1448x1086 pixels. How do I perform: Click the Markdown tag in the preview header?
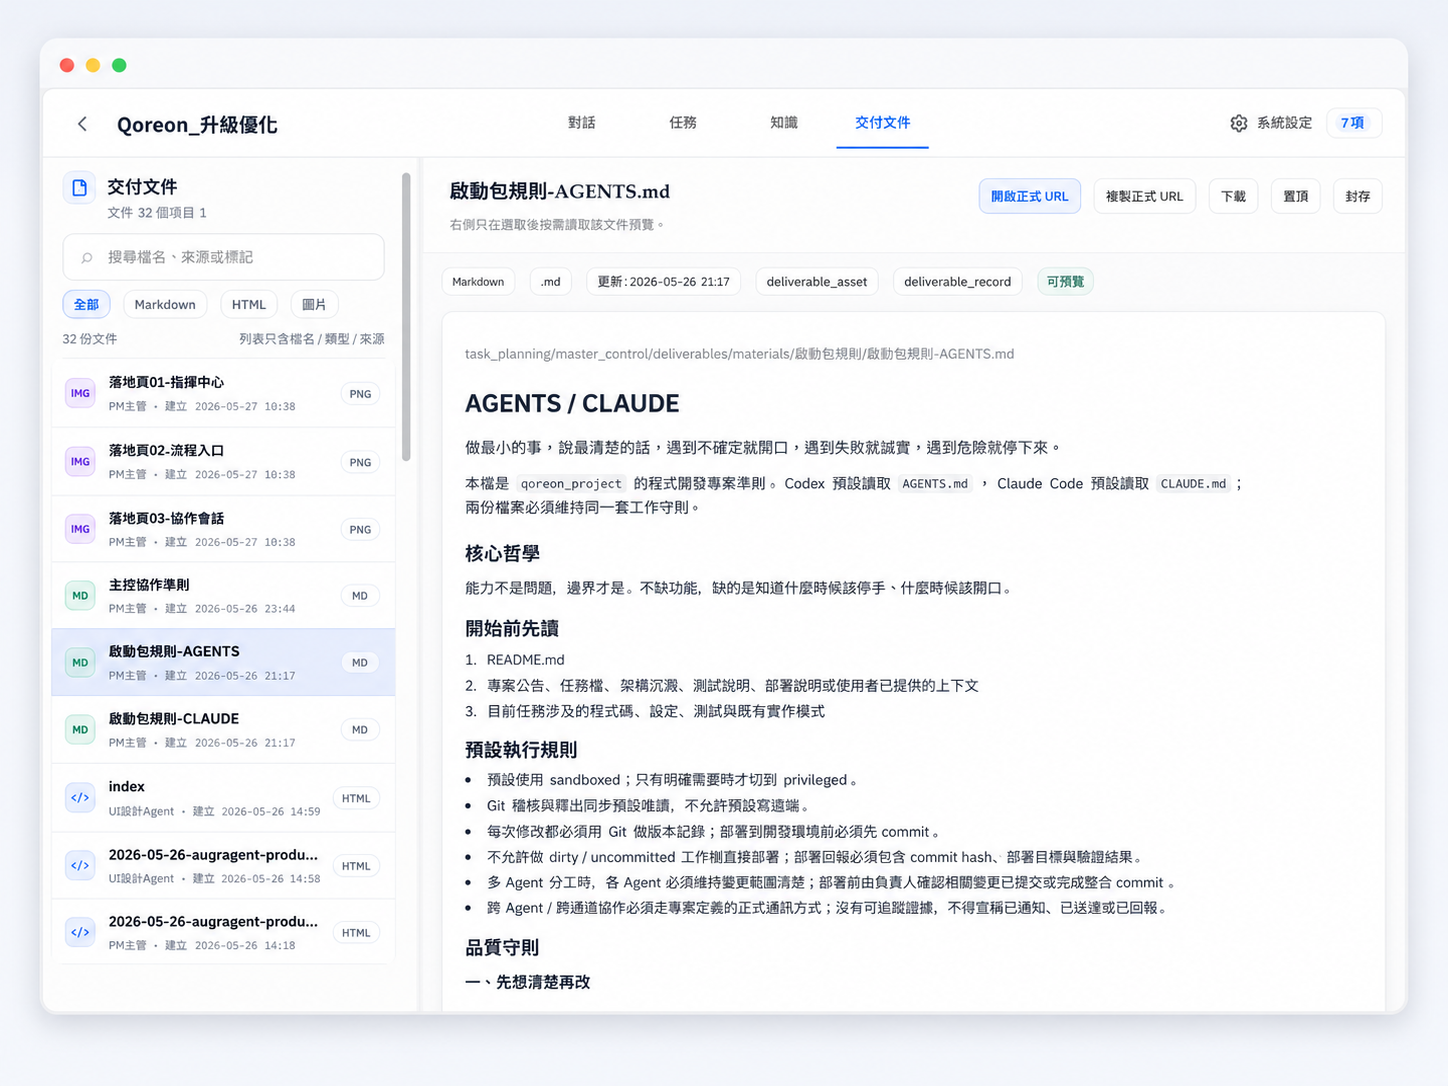pyautogui.click(x=478, y=282)
